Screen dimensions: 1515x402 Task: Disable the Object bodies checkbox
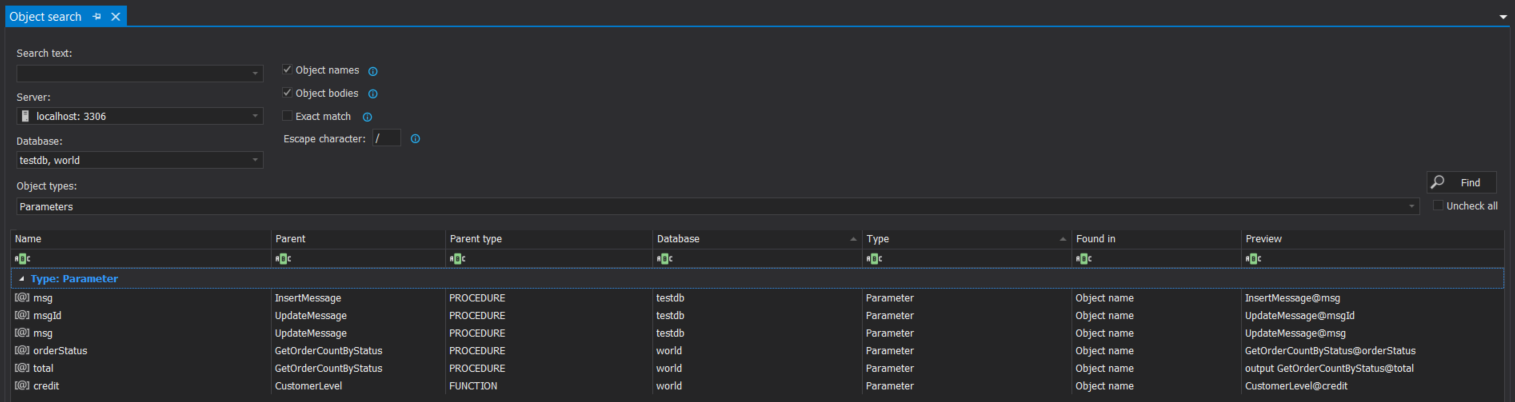288,93
